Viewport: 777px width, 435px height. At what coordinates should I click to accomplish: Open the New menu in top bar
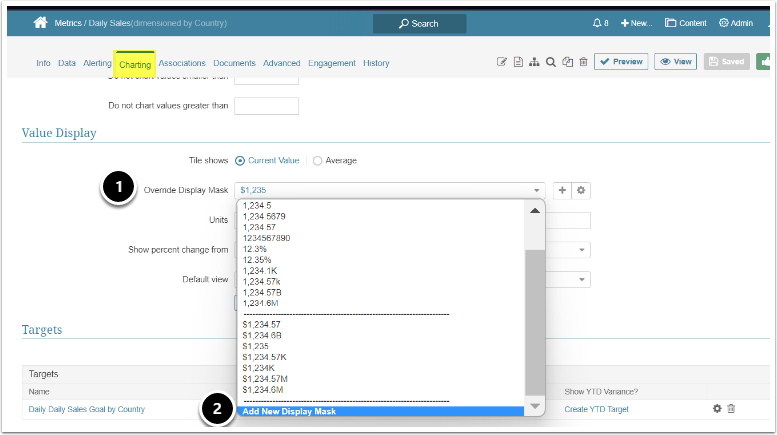tap(636, 23)
